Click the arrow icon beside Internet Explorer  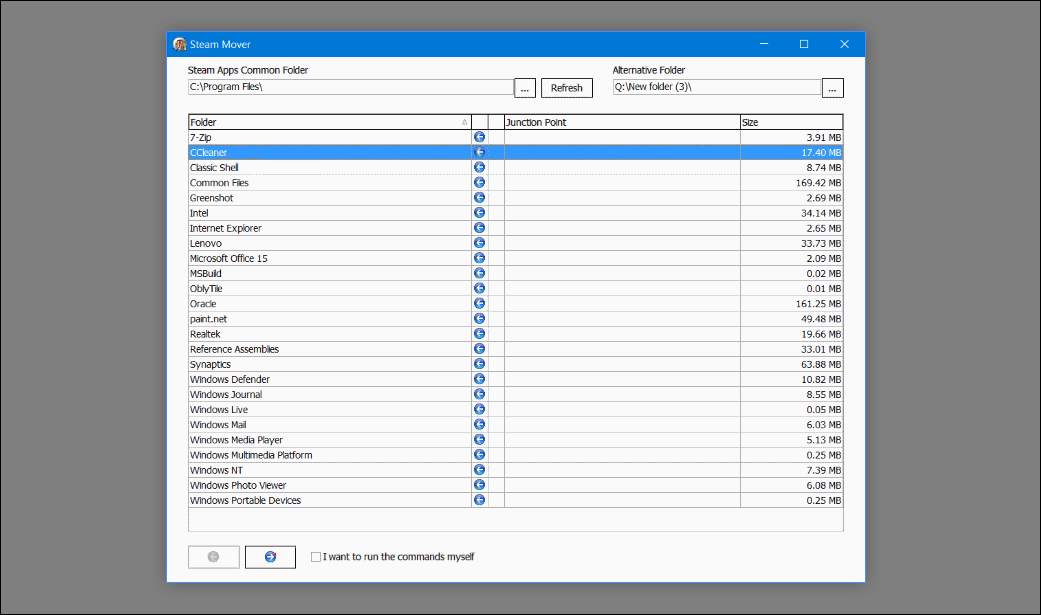coord(479,228)
